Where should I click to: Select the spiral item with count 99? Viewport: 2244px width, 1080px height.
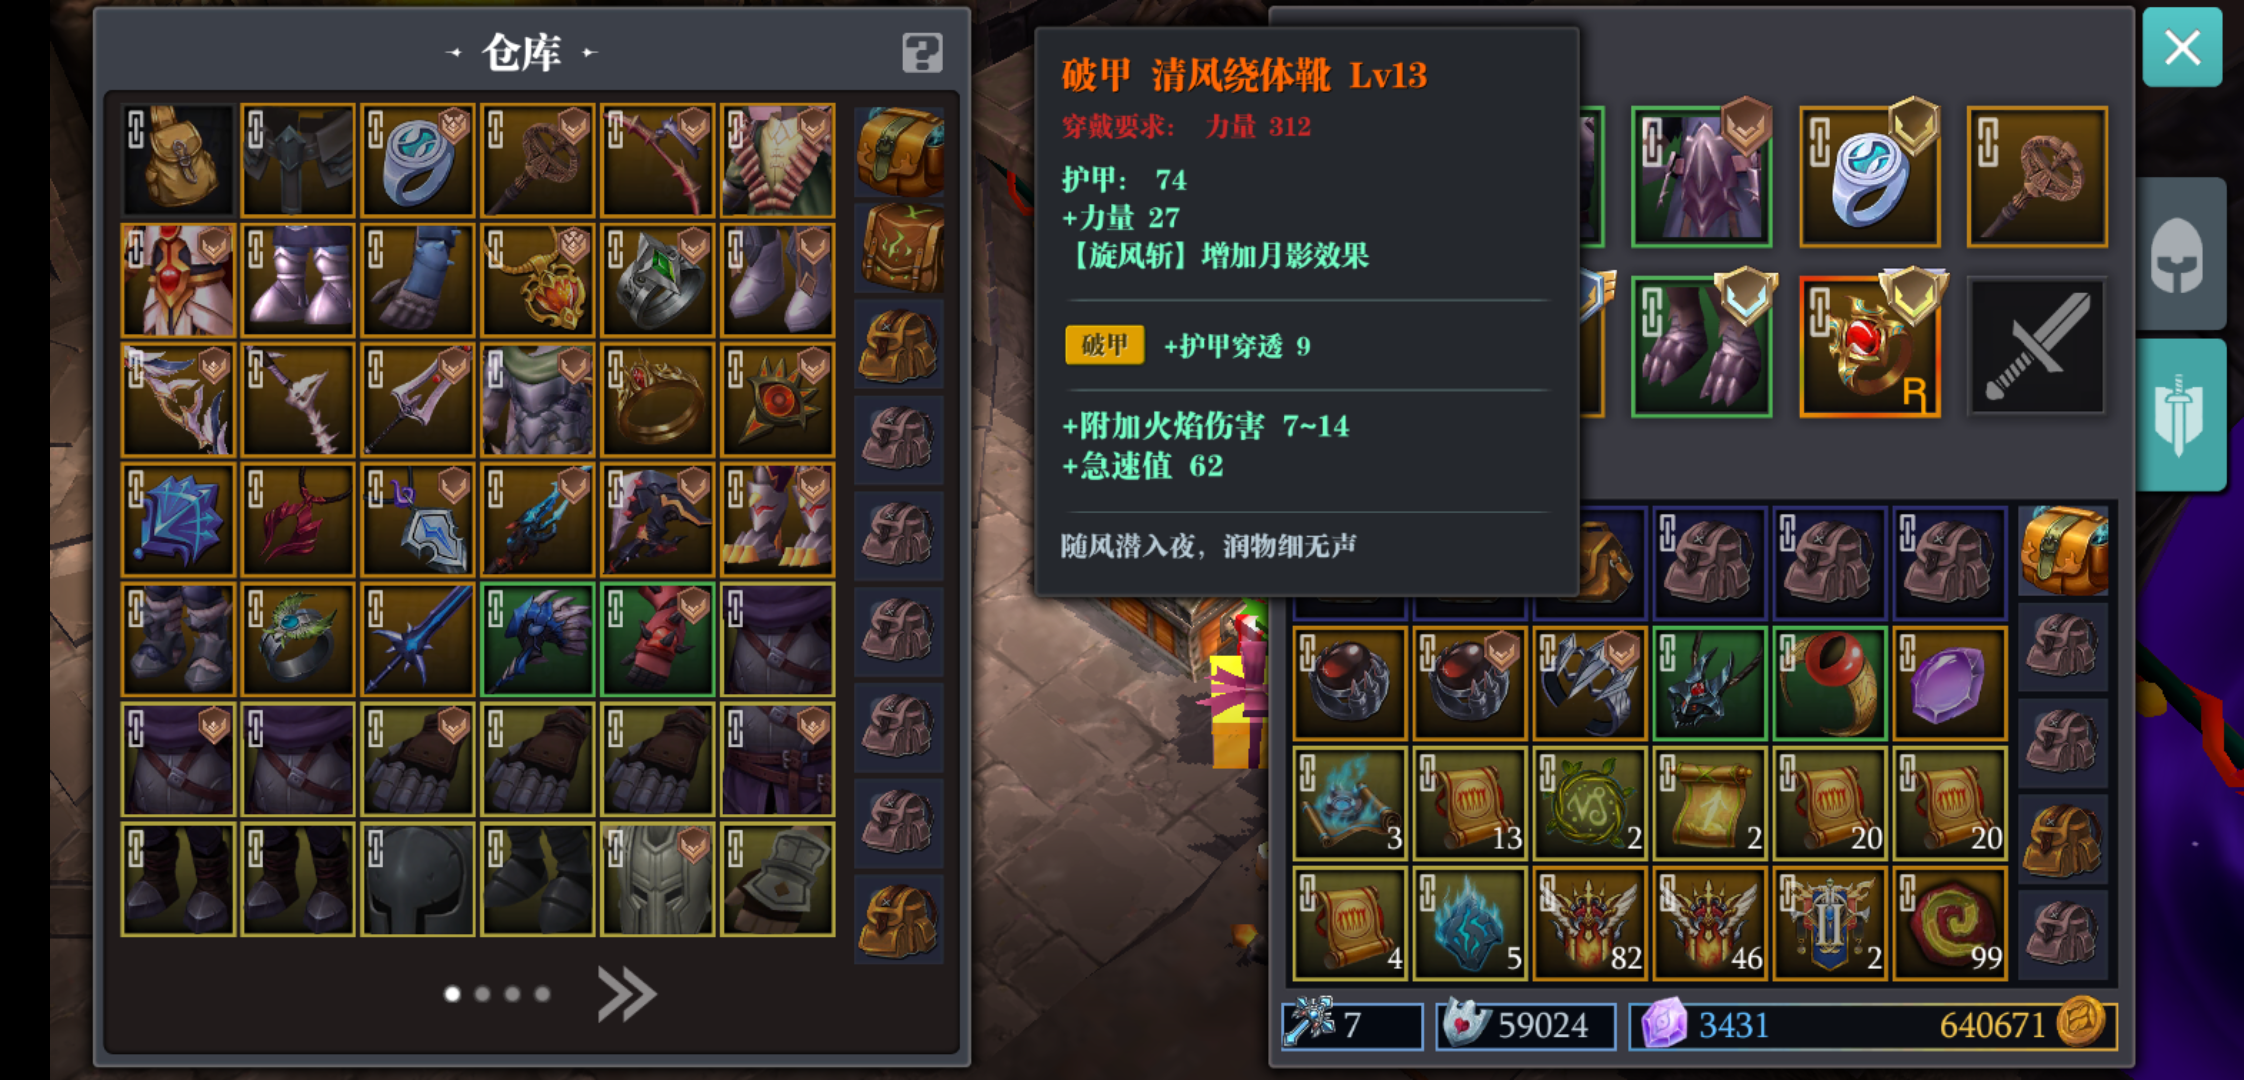[x=1949, y=924]
